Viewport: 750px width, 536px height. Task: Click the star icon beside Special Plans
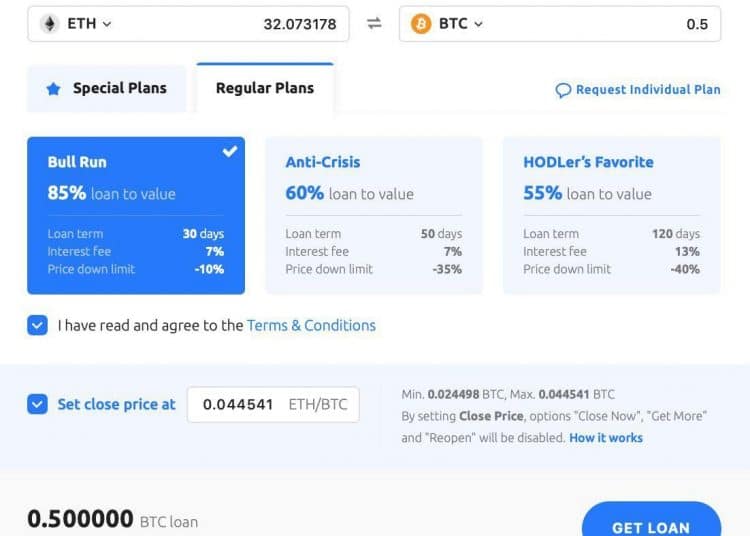click(x=54, y=88)
